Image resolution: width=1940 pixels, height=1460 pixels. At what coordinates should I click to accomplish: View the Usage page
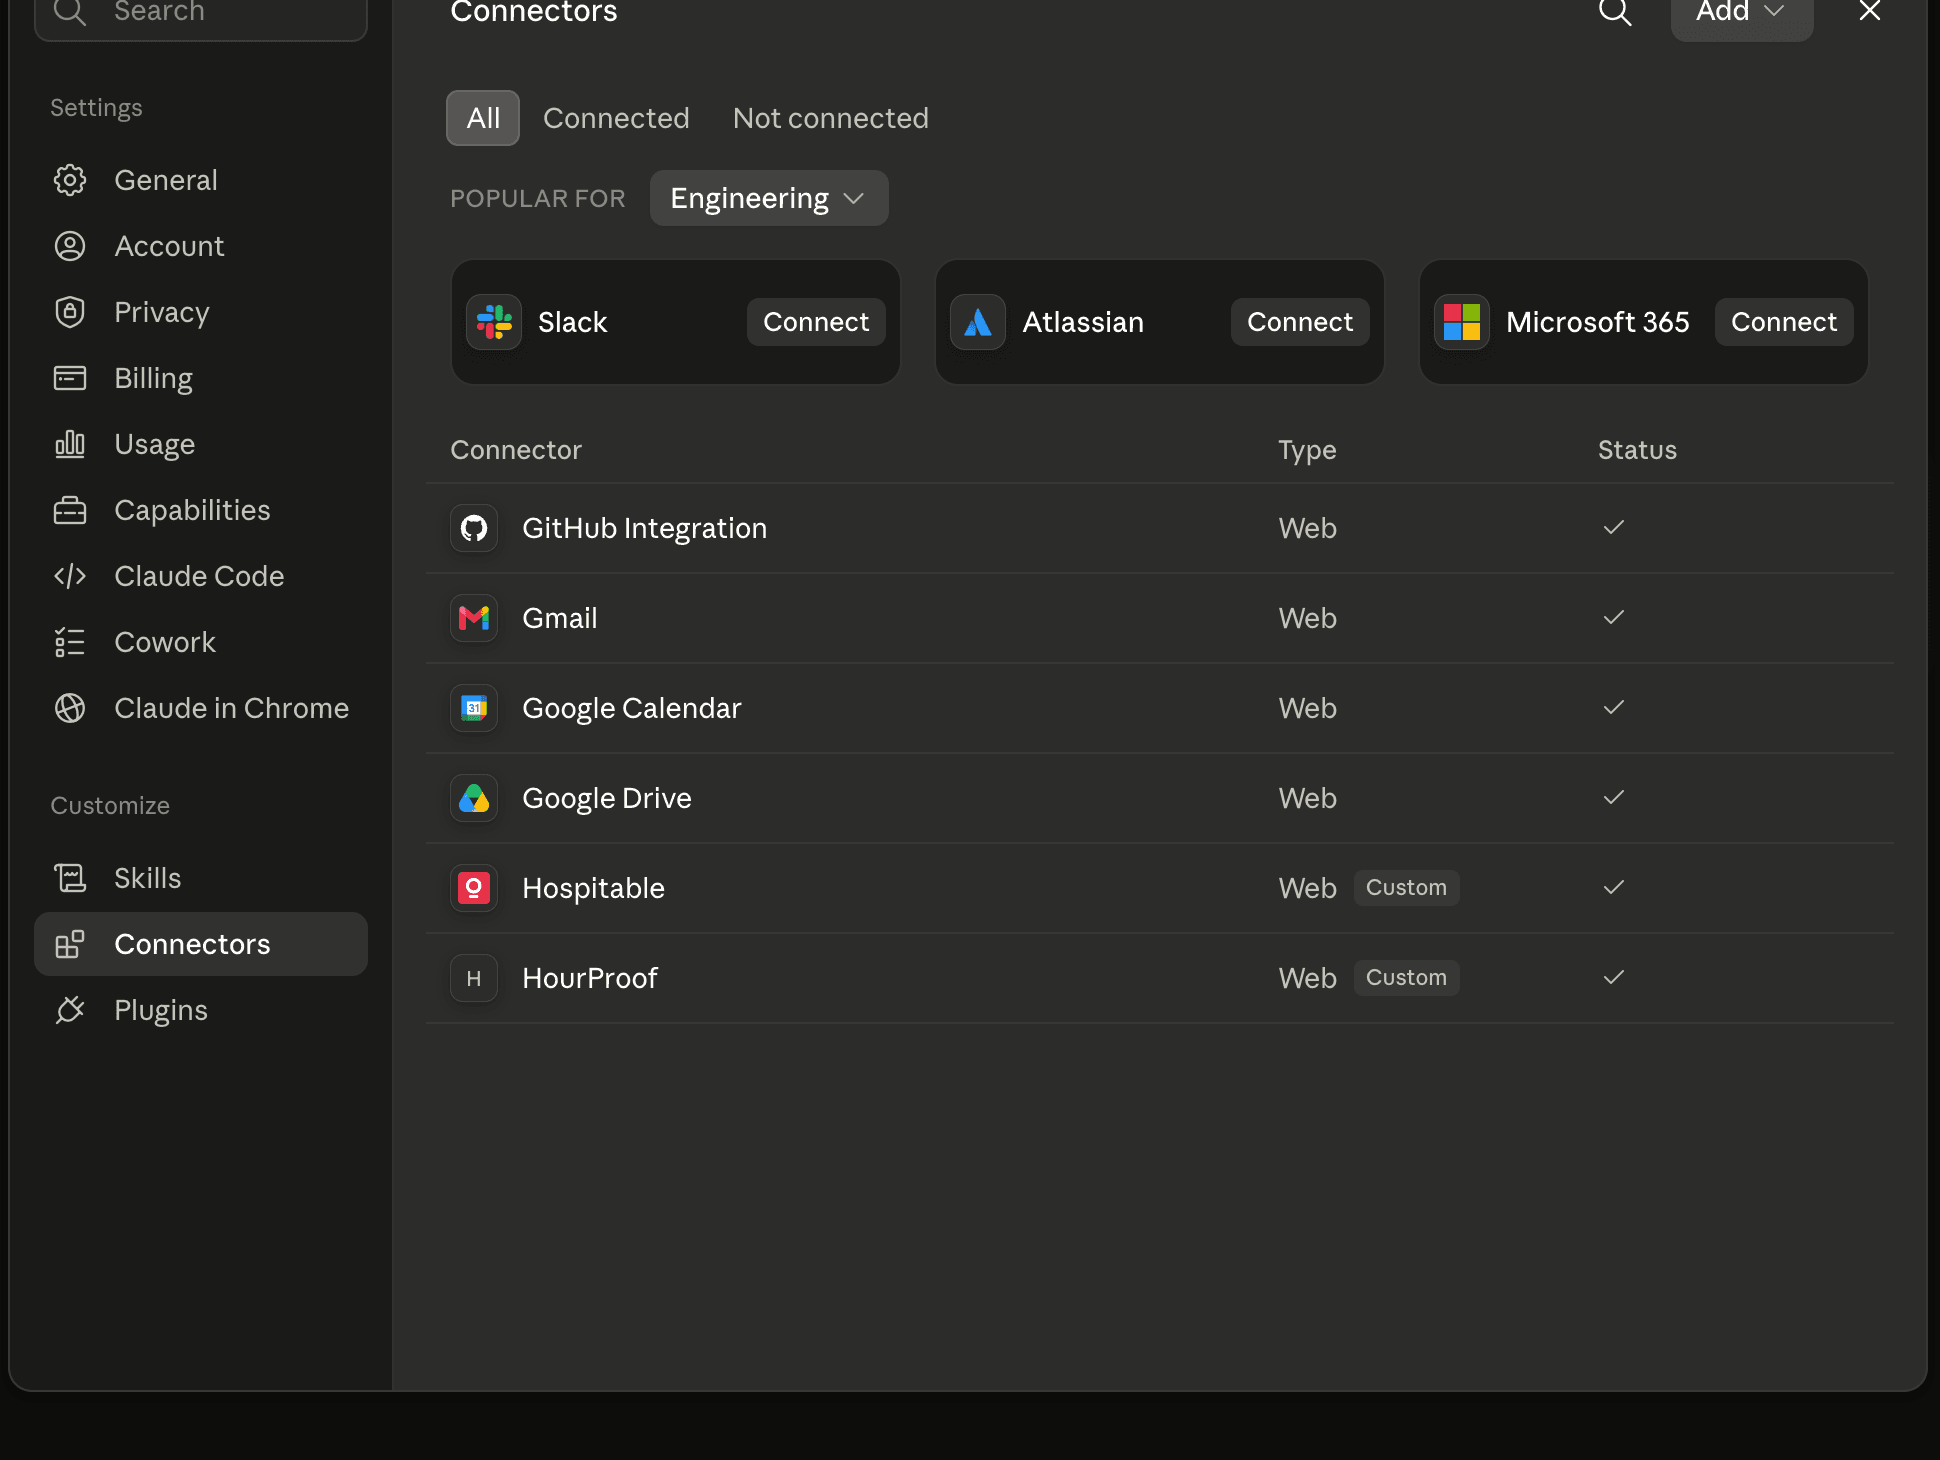[x=201, y=444]
